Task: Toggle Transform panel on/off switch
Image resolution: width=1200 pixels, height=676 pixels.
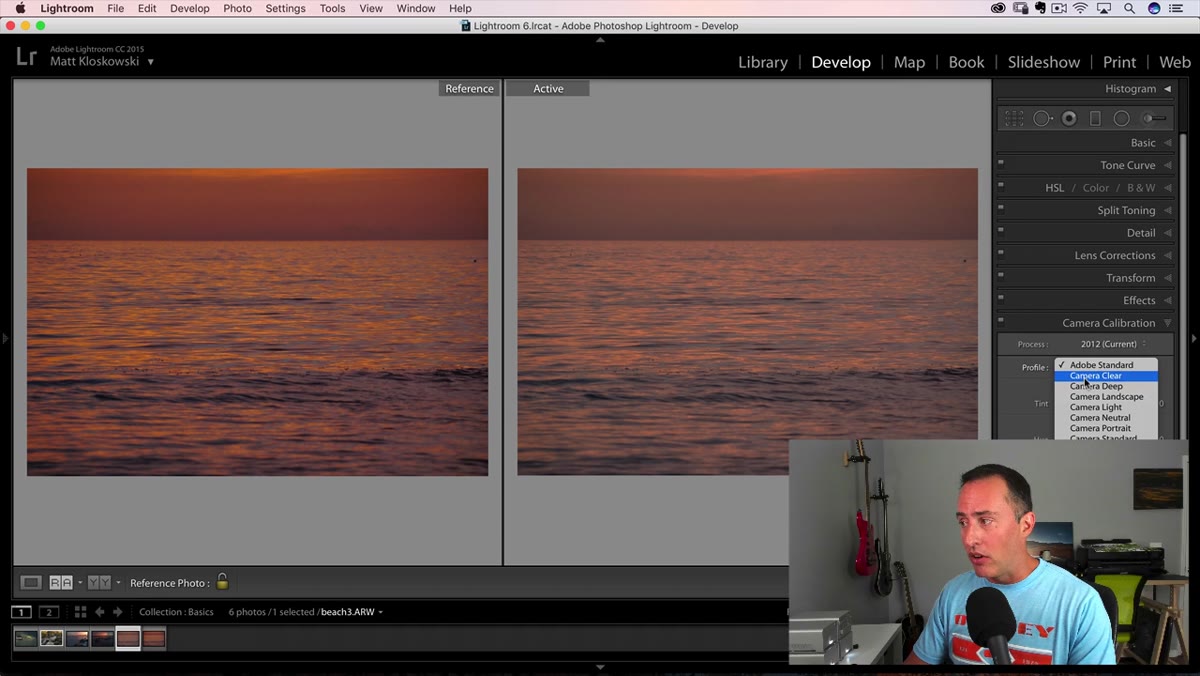Action: (1001, 275)
